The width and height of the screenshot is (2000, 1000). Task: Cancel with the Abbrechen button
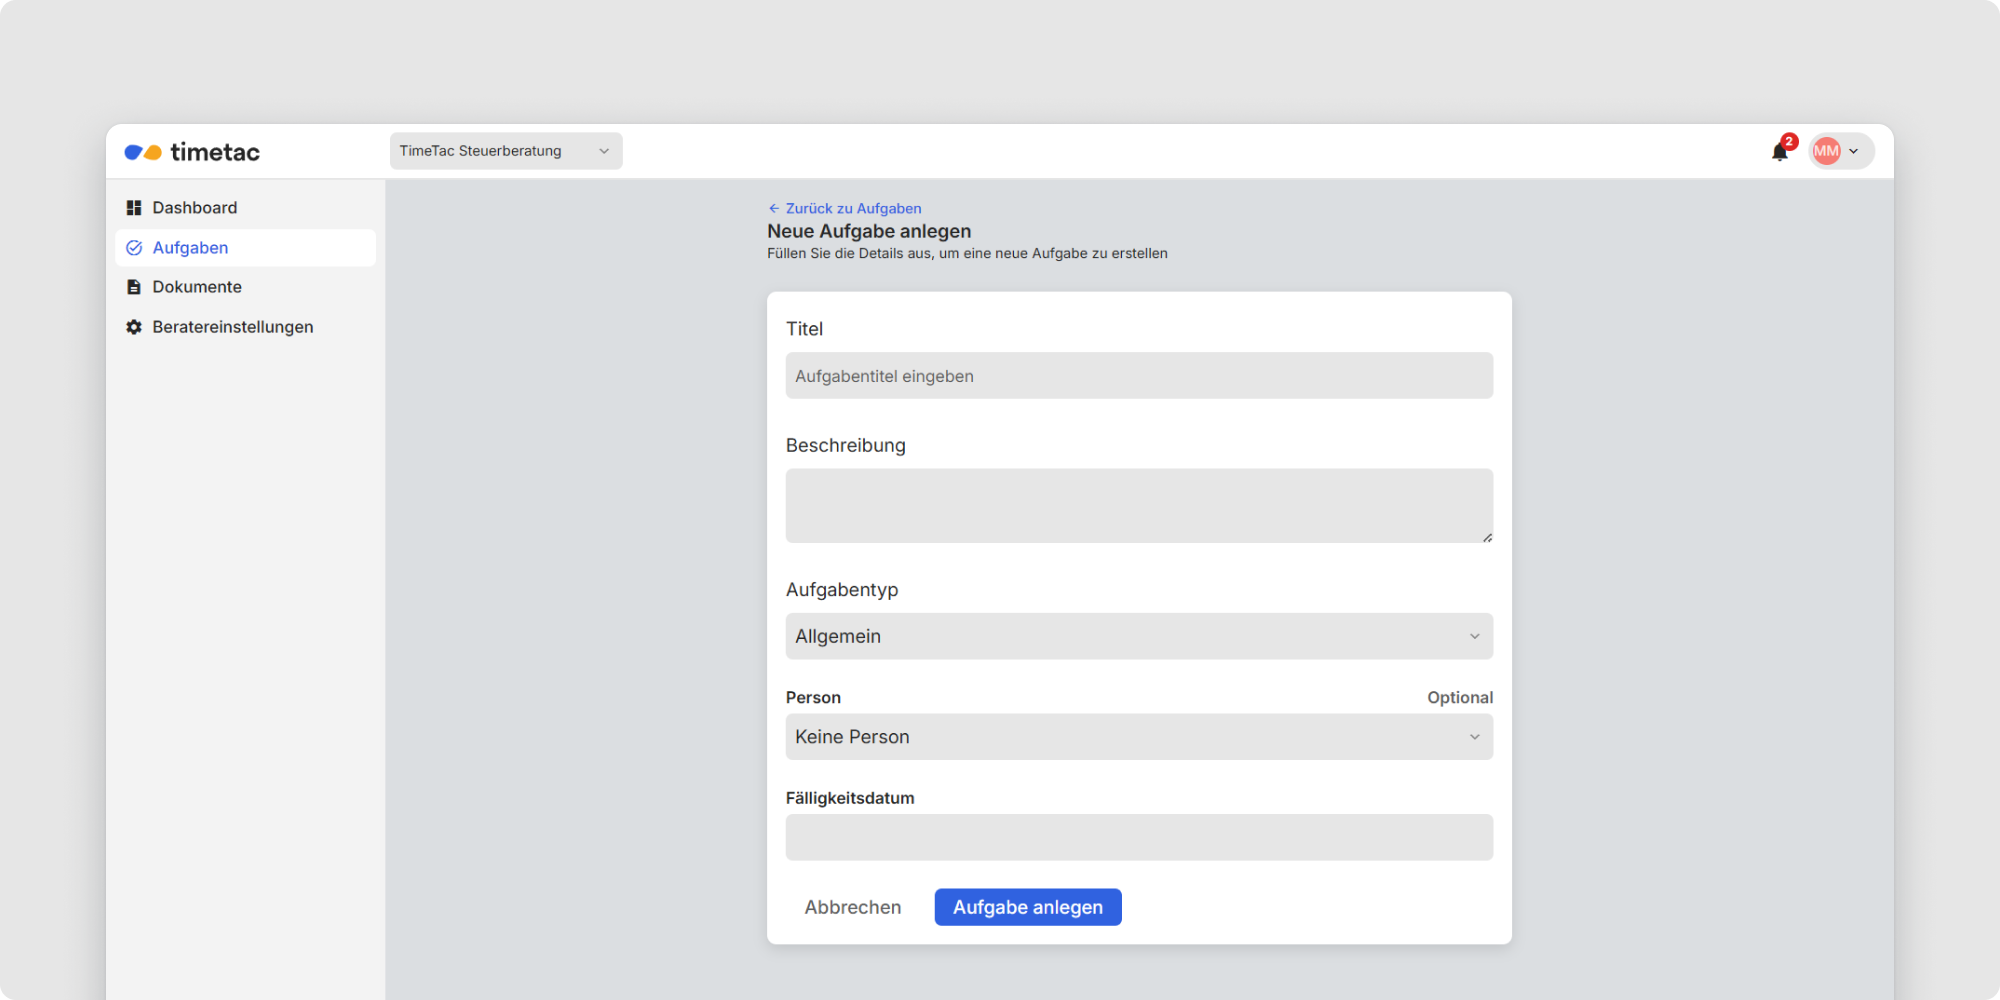click(852, 907)
